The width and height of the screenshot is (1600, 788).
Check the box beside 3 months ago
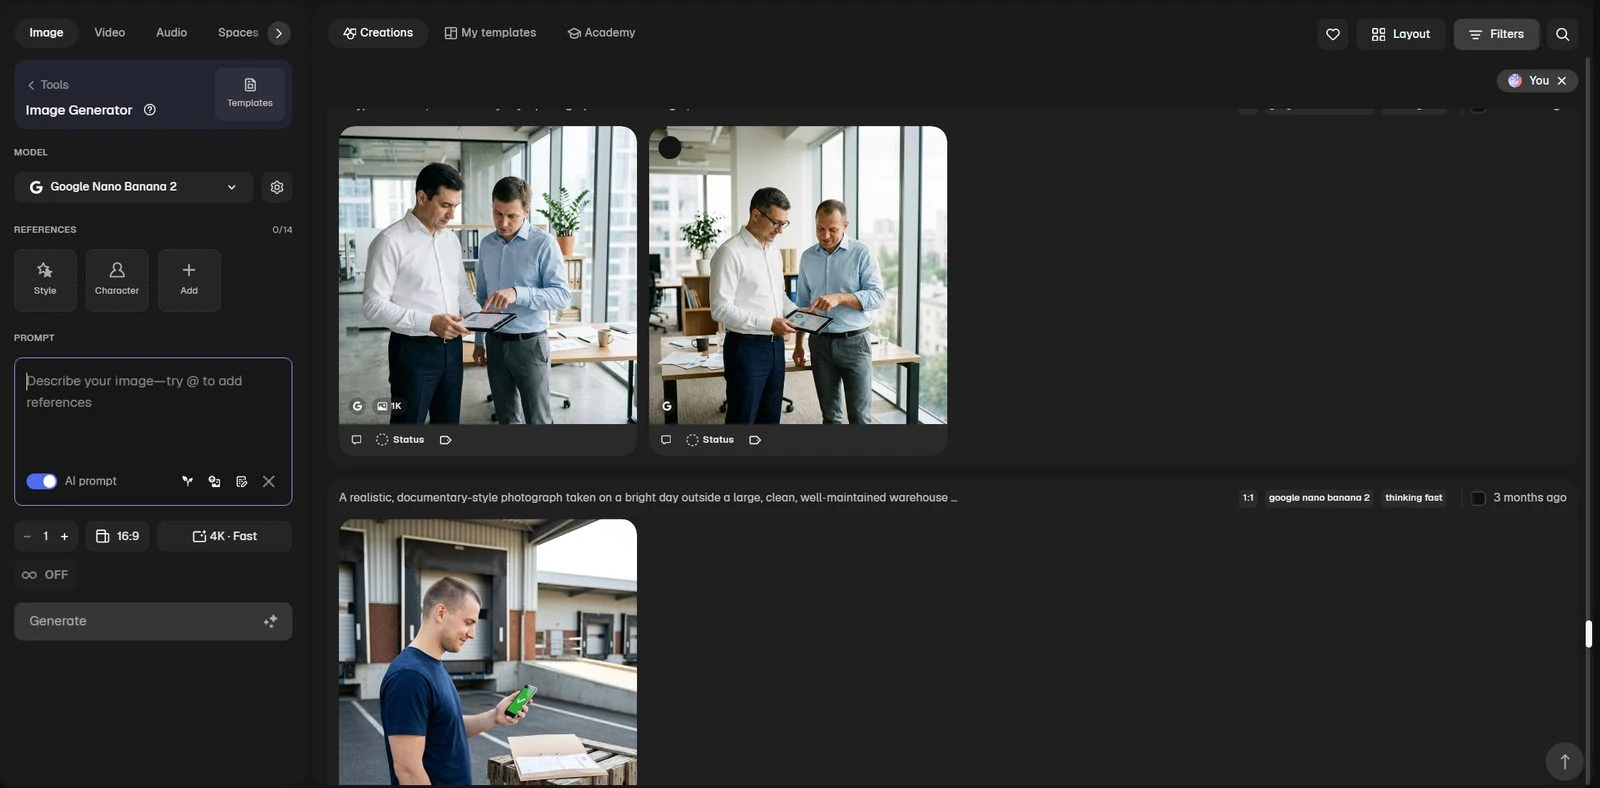coord(1478,498)
